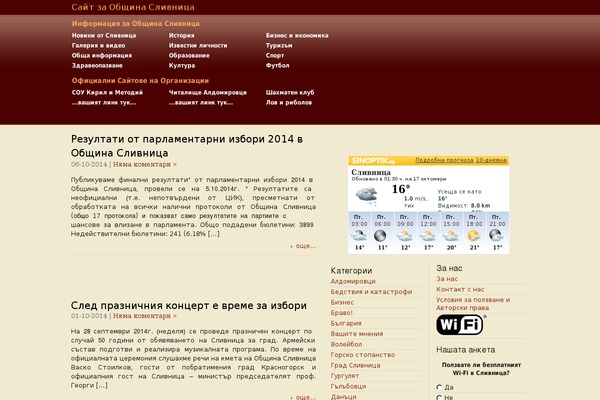Click 'Сливница' city name in weather widget
The image size is (600, 400).
371,172
